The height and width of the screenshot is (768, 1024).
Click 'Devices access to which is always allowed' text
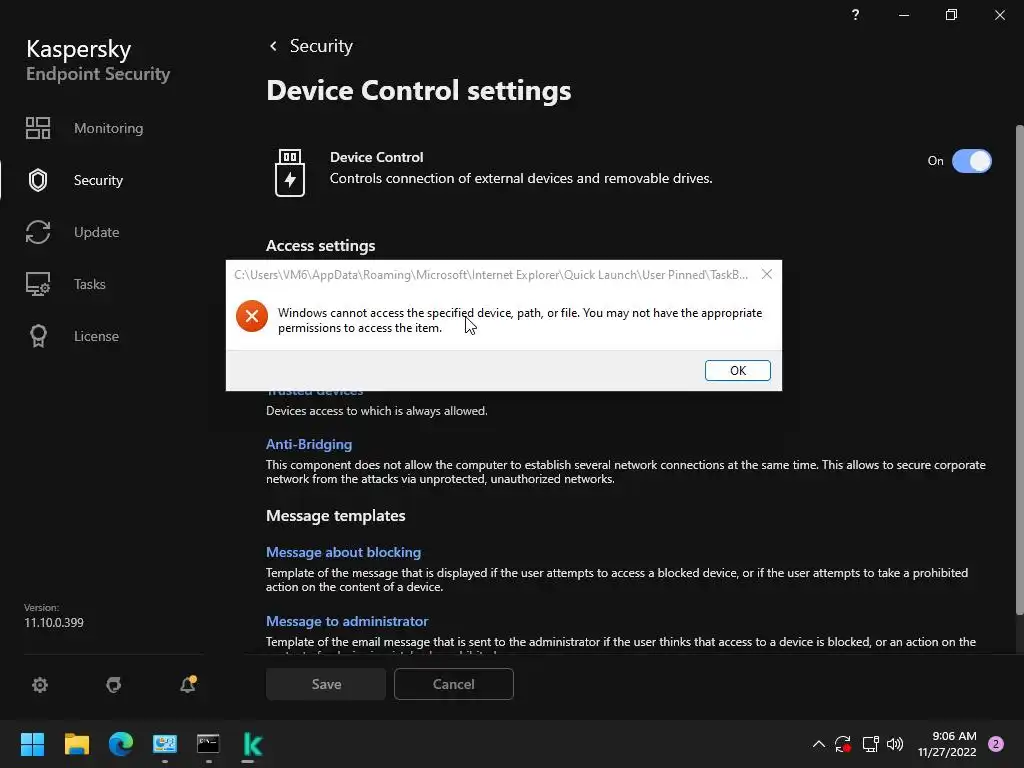point(377,411)
